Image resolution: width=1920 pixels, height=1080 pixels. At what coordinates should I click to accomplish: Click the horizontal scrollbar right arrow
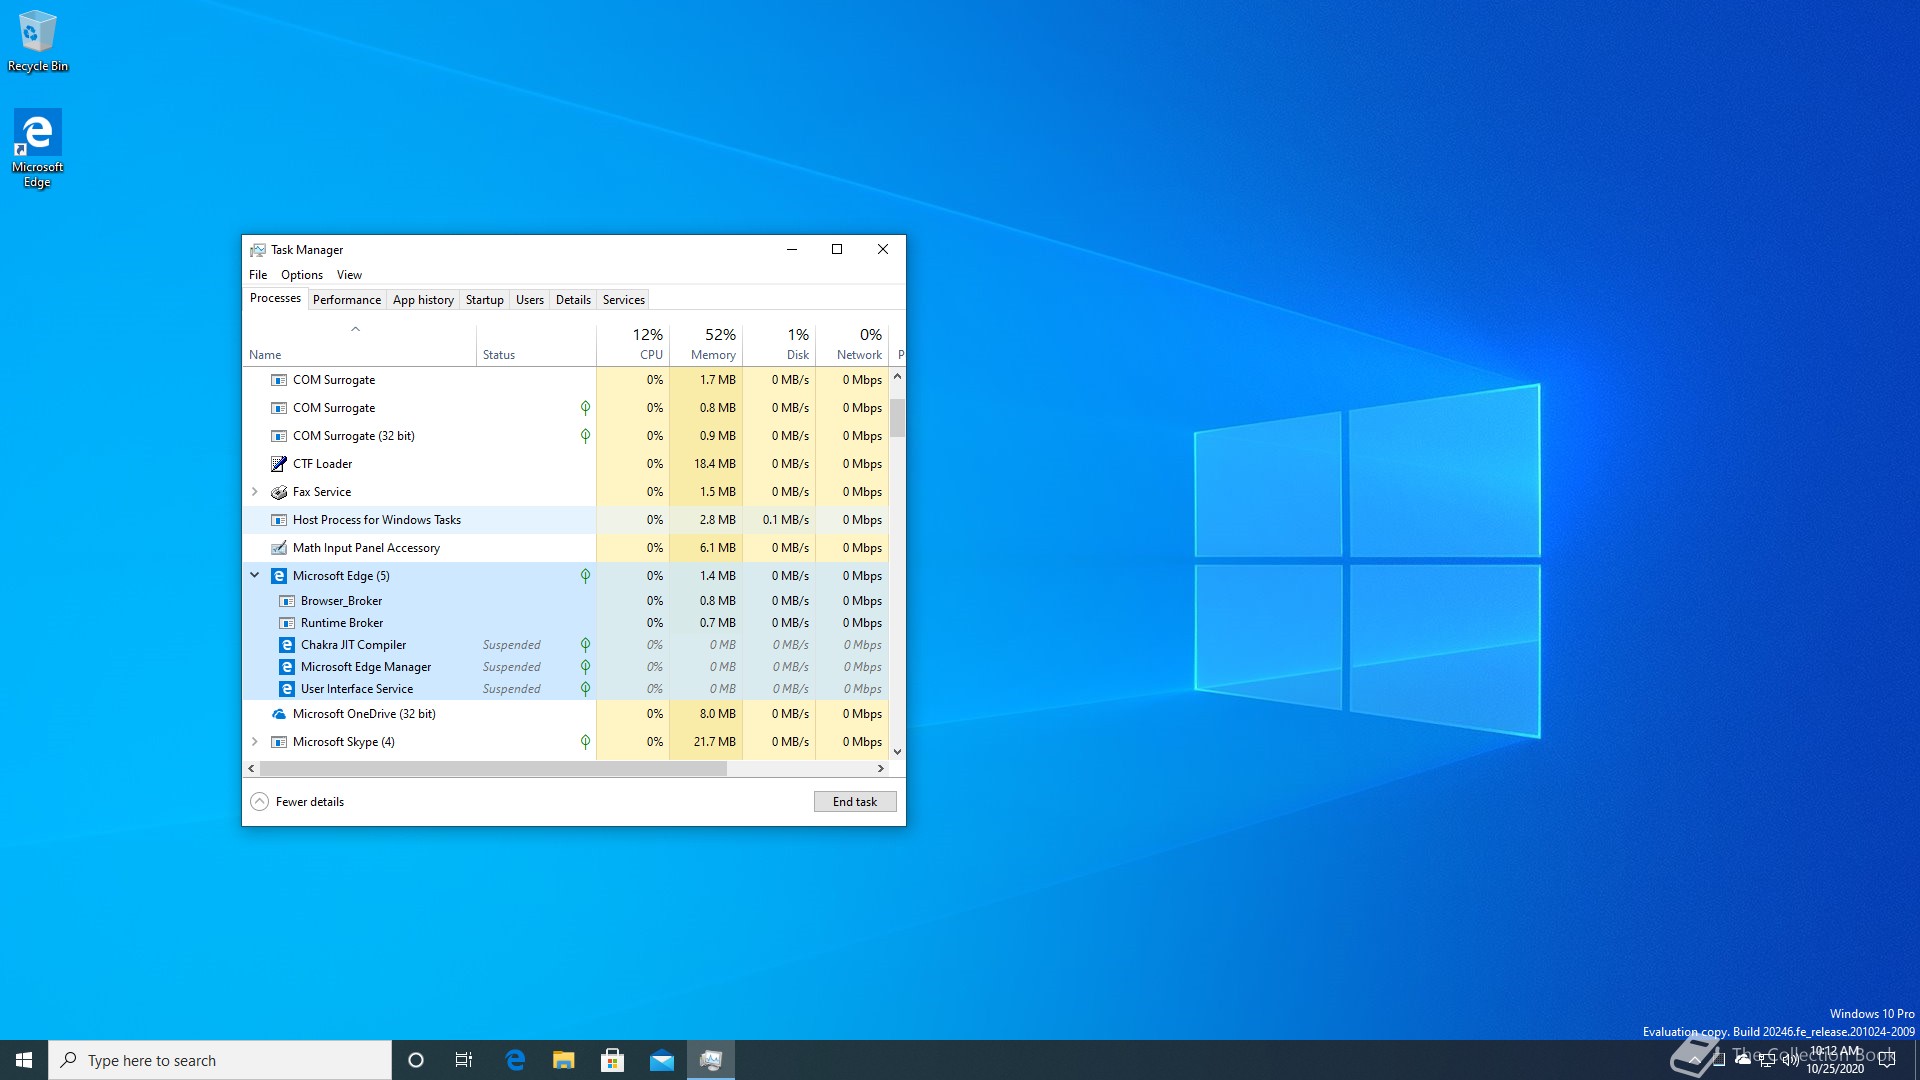[880, 769]
